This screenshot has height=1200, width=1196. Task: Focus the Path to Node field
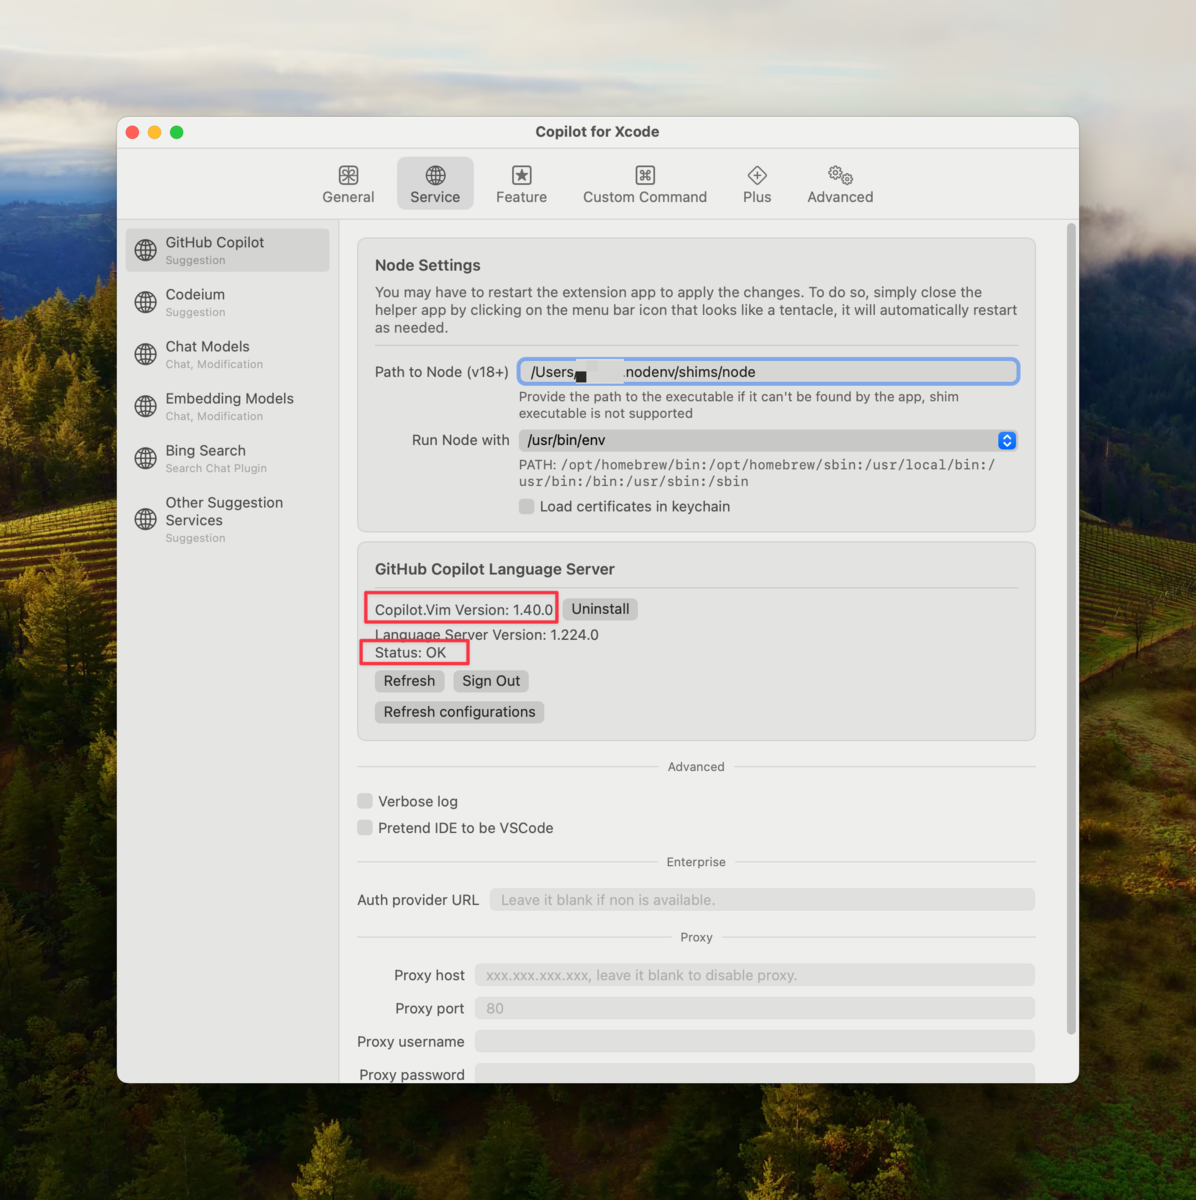(x=768, y=372)
